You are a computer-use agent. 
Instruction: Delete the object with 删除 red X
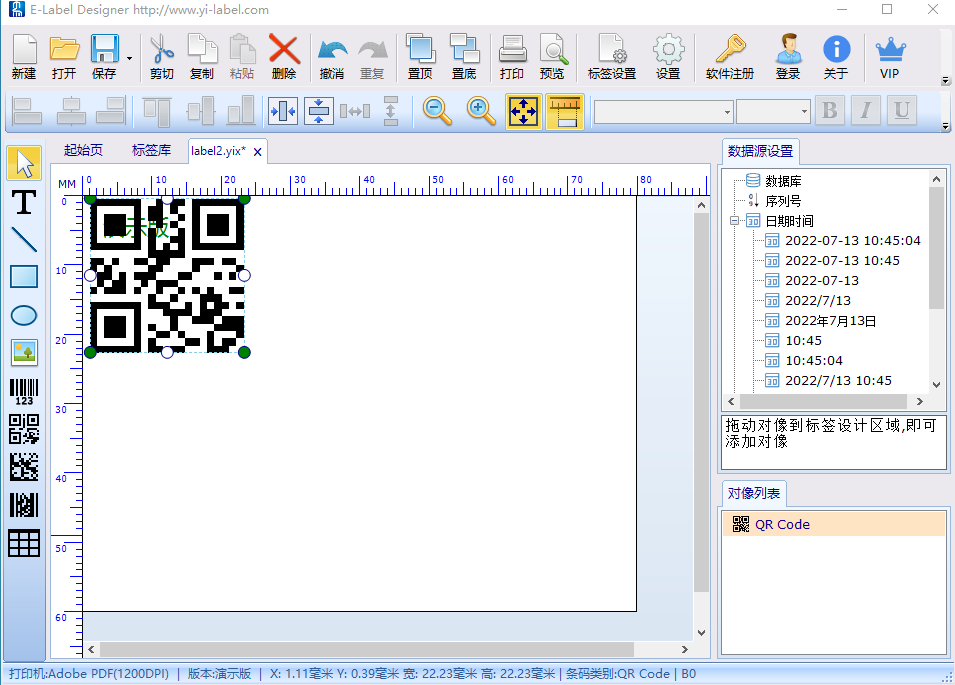point(284,56)
